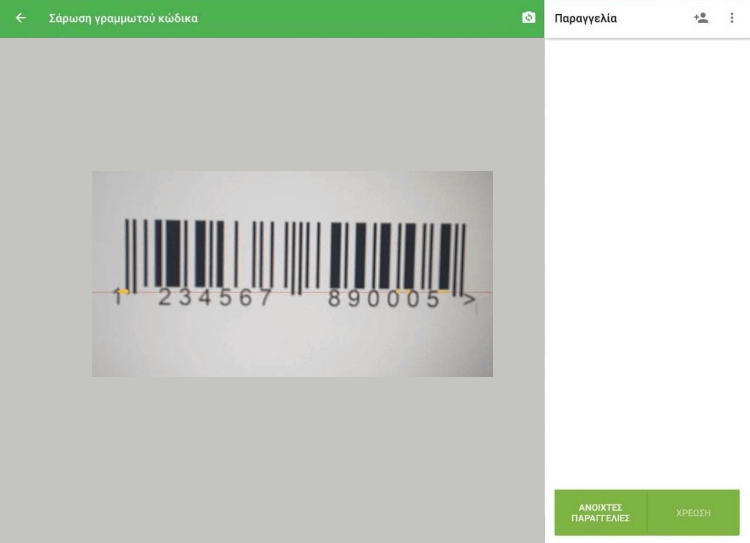Image resolution: width=750 pixels, height=543 pixels.
Task: Click the gray area above camera preview
Action: pos(272,104)
